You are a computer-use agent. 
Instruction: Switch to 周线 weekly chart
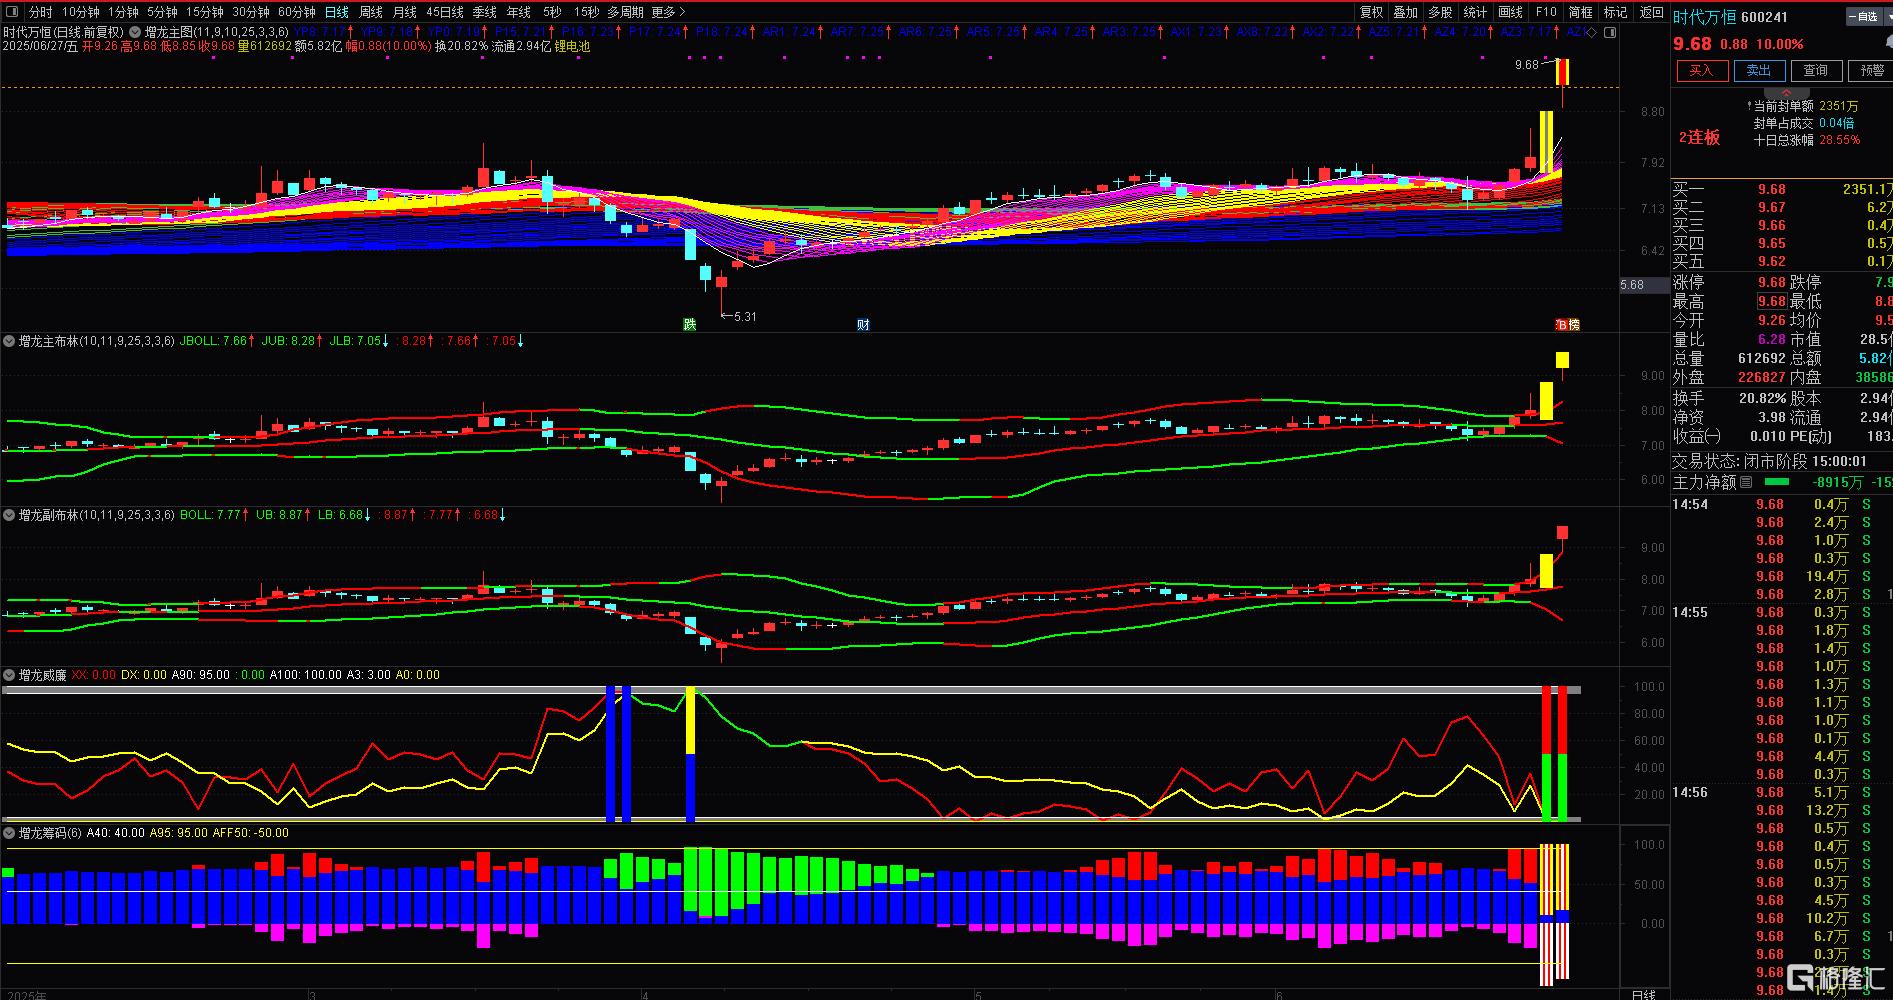(371, 12)
